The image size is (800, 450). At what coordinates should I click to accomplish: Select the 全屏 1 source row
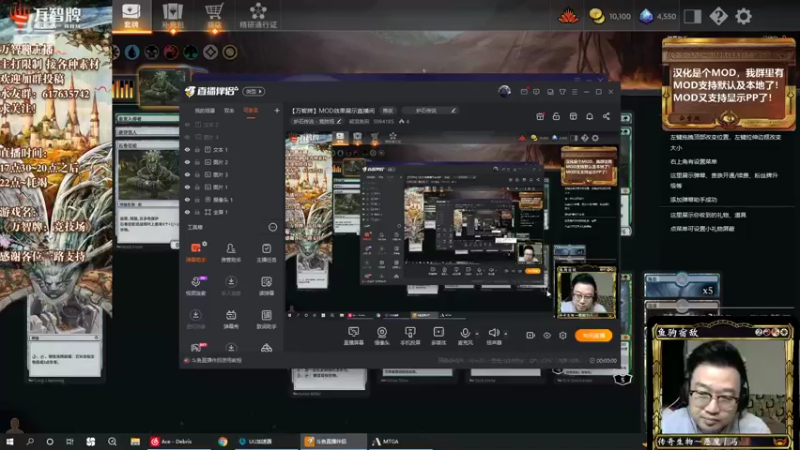click(x=232, y=212)
